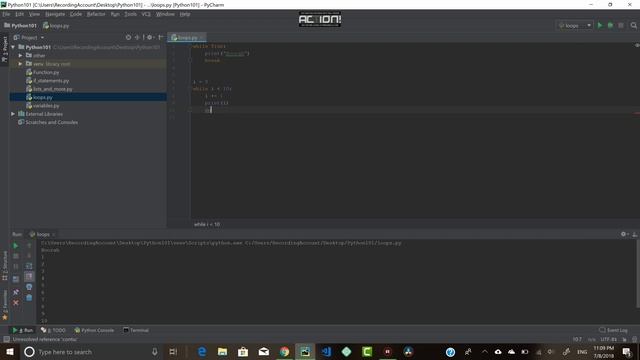
Task: Run loops with the green toolbar Run button
Action: [600, 25]
